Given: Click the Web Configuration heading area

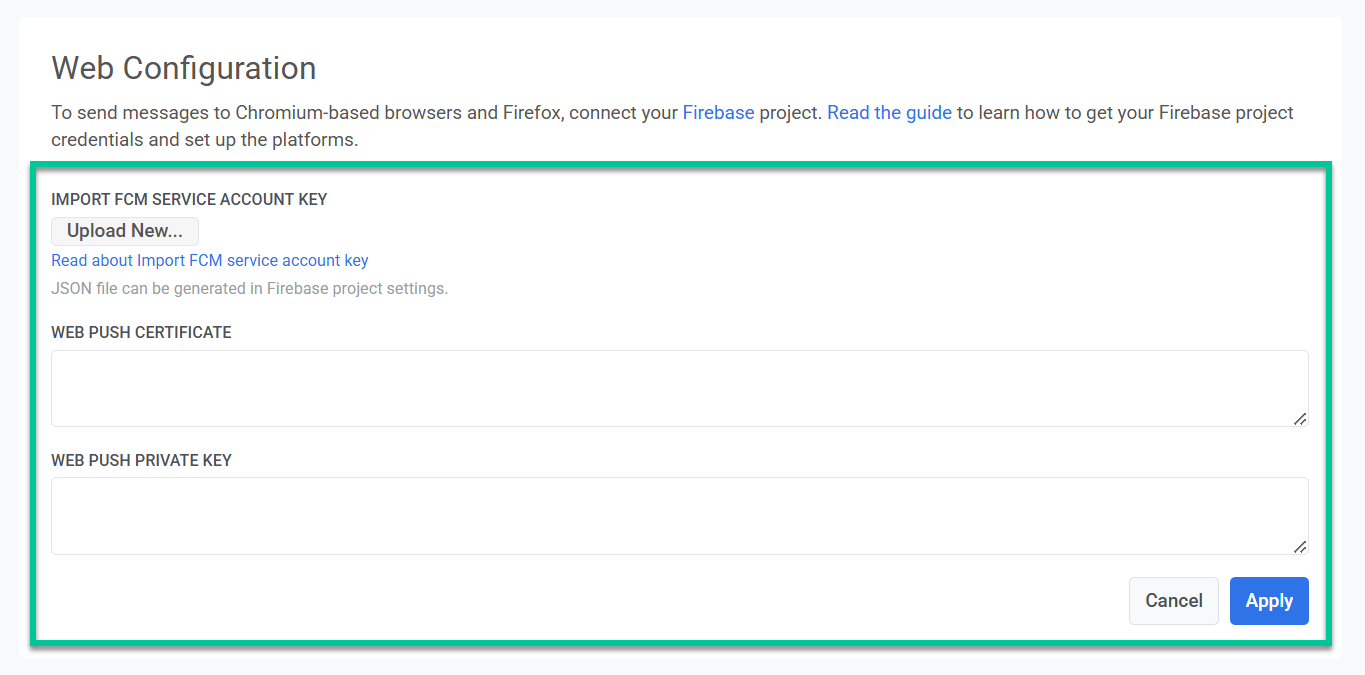Looking at the screenshot, I should point(183,67).
